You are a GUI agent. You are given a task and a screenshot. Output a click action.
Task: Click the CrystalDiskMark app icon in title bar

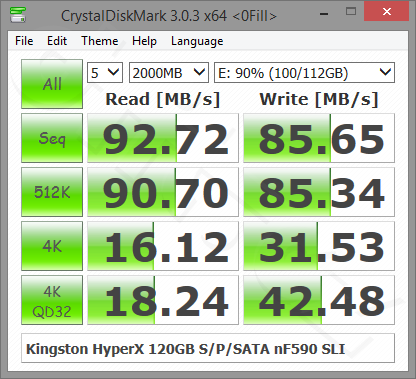click(x=18, y=15)
